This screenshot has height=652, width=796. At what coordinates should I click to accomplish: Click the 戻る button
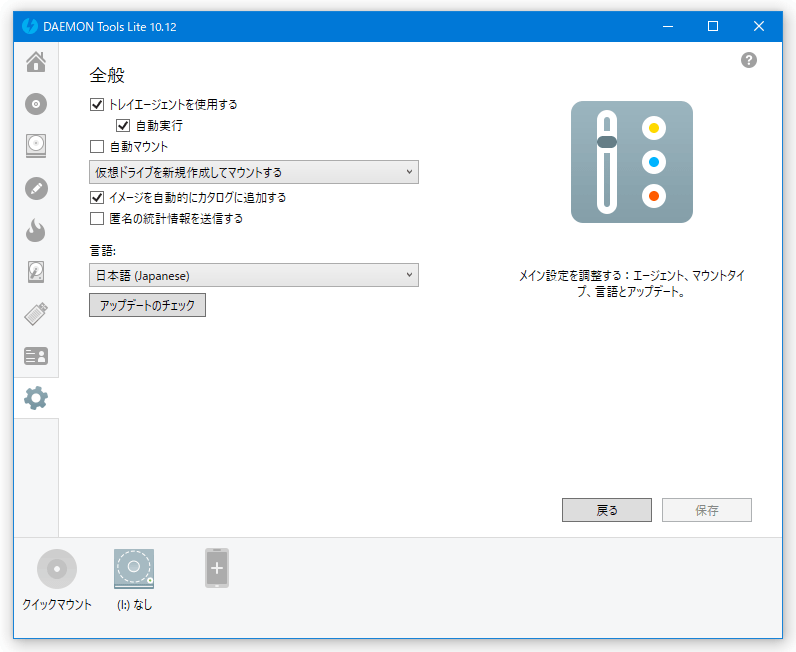[x=607, y=510]
